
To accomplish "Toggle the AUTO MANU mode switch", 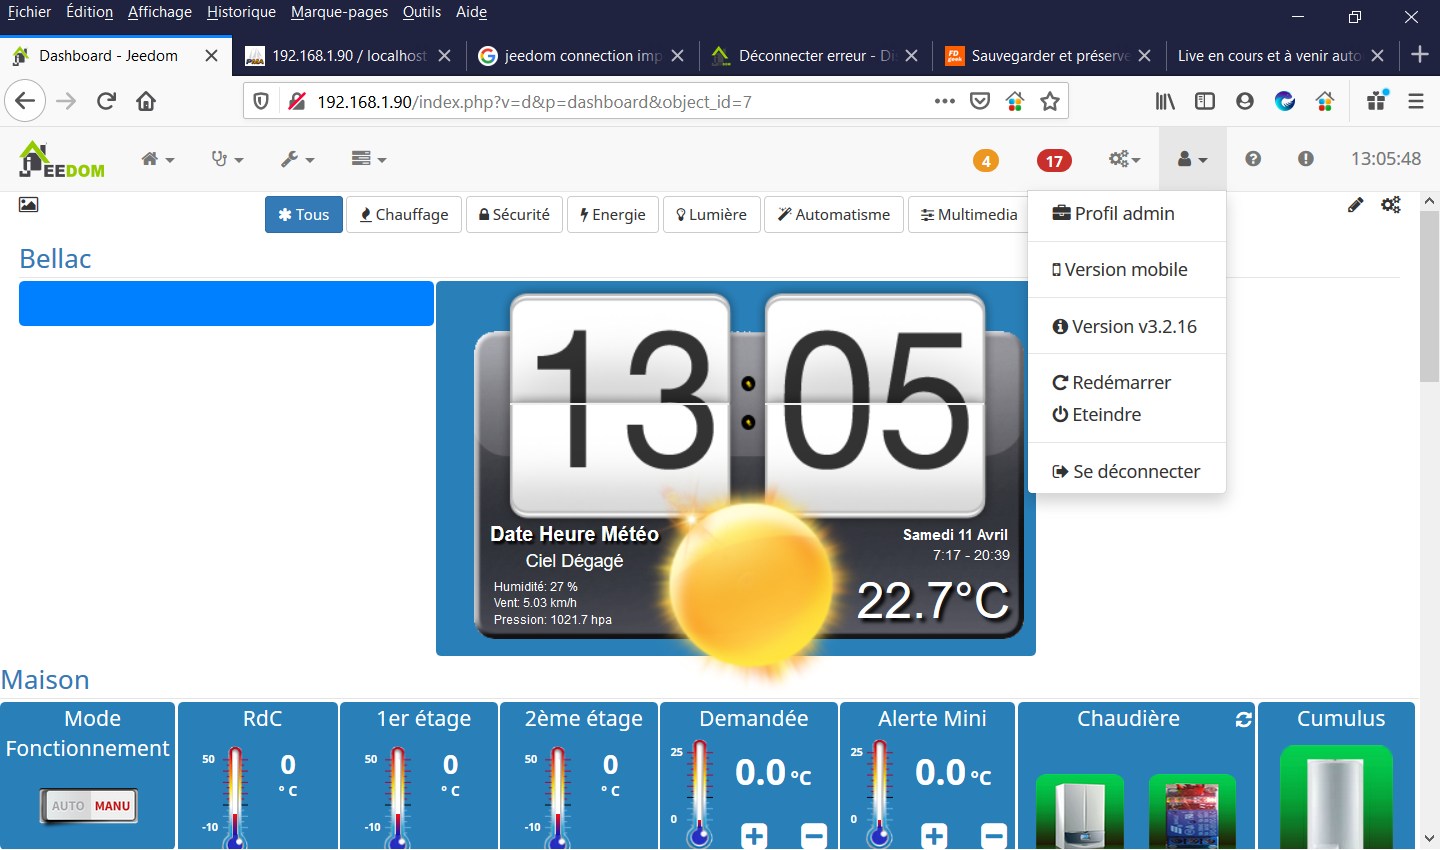I will tap(90, 806).
